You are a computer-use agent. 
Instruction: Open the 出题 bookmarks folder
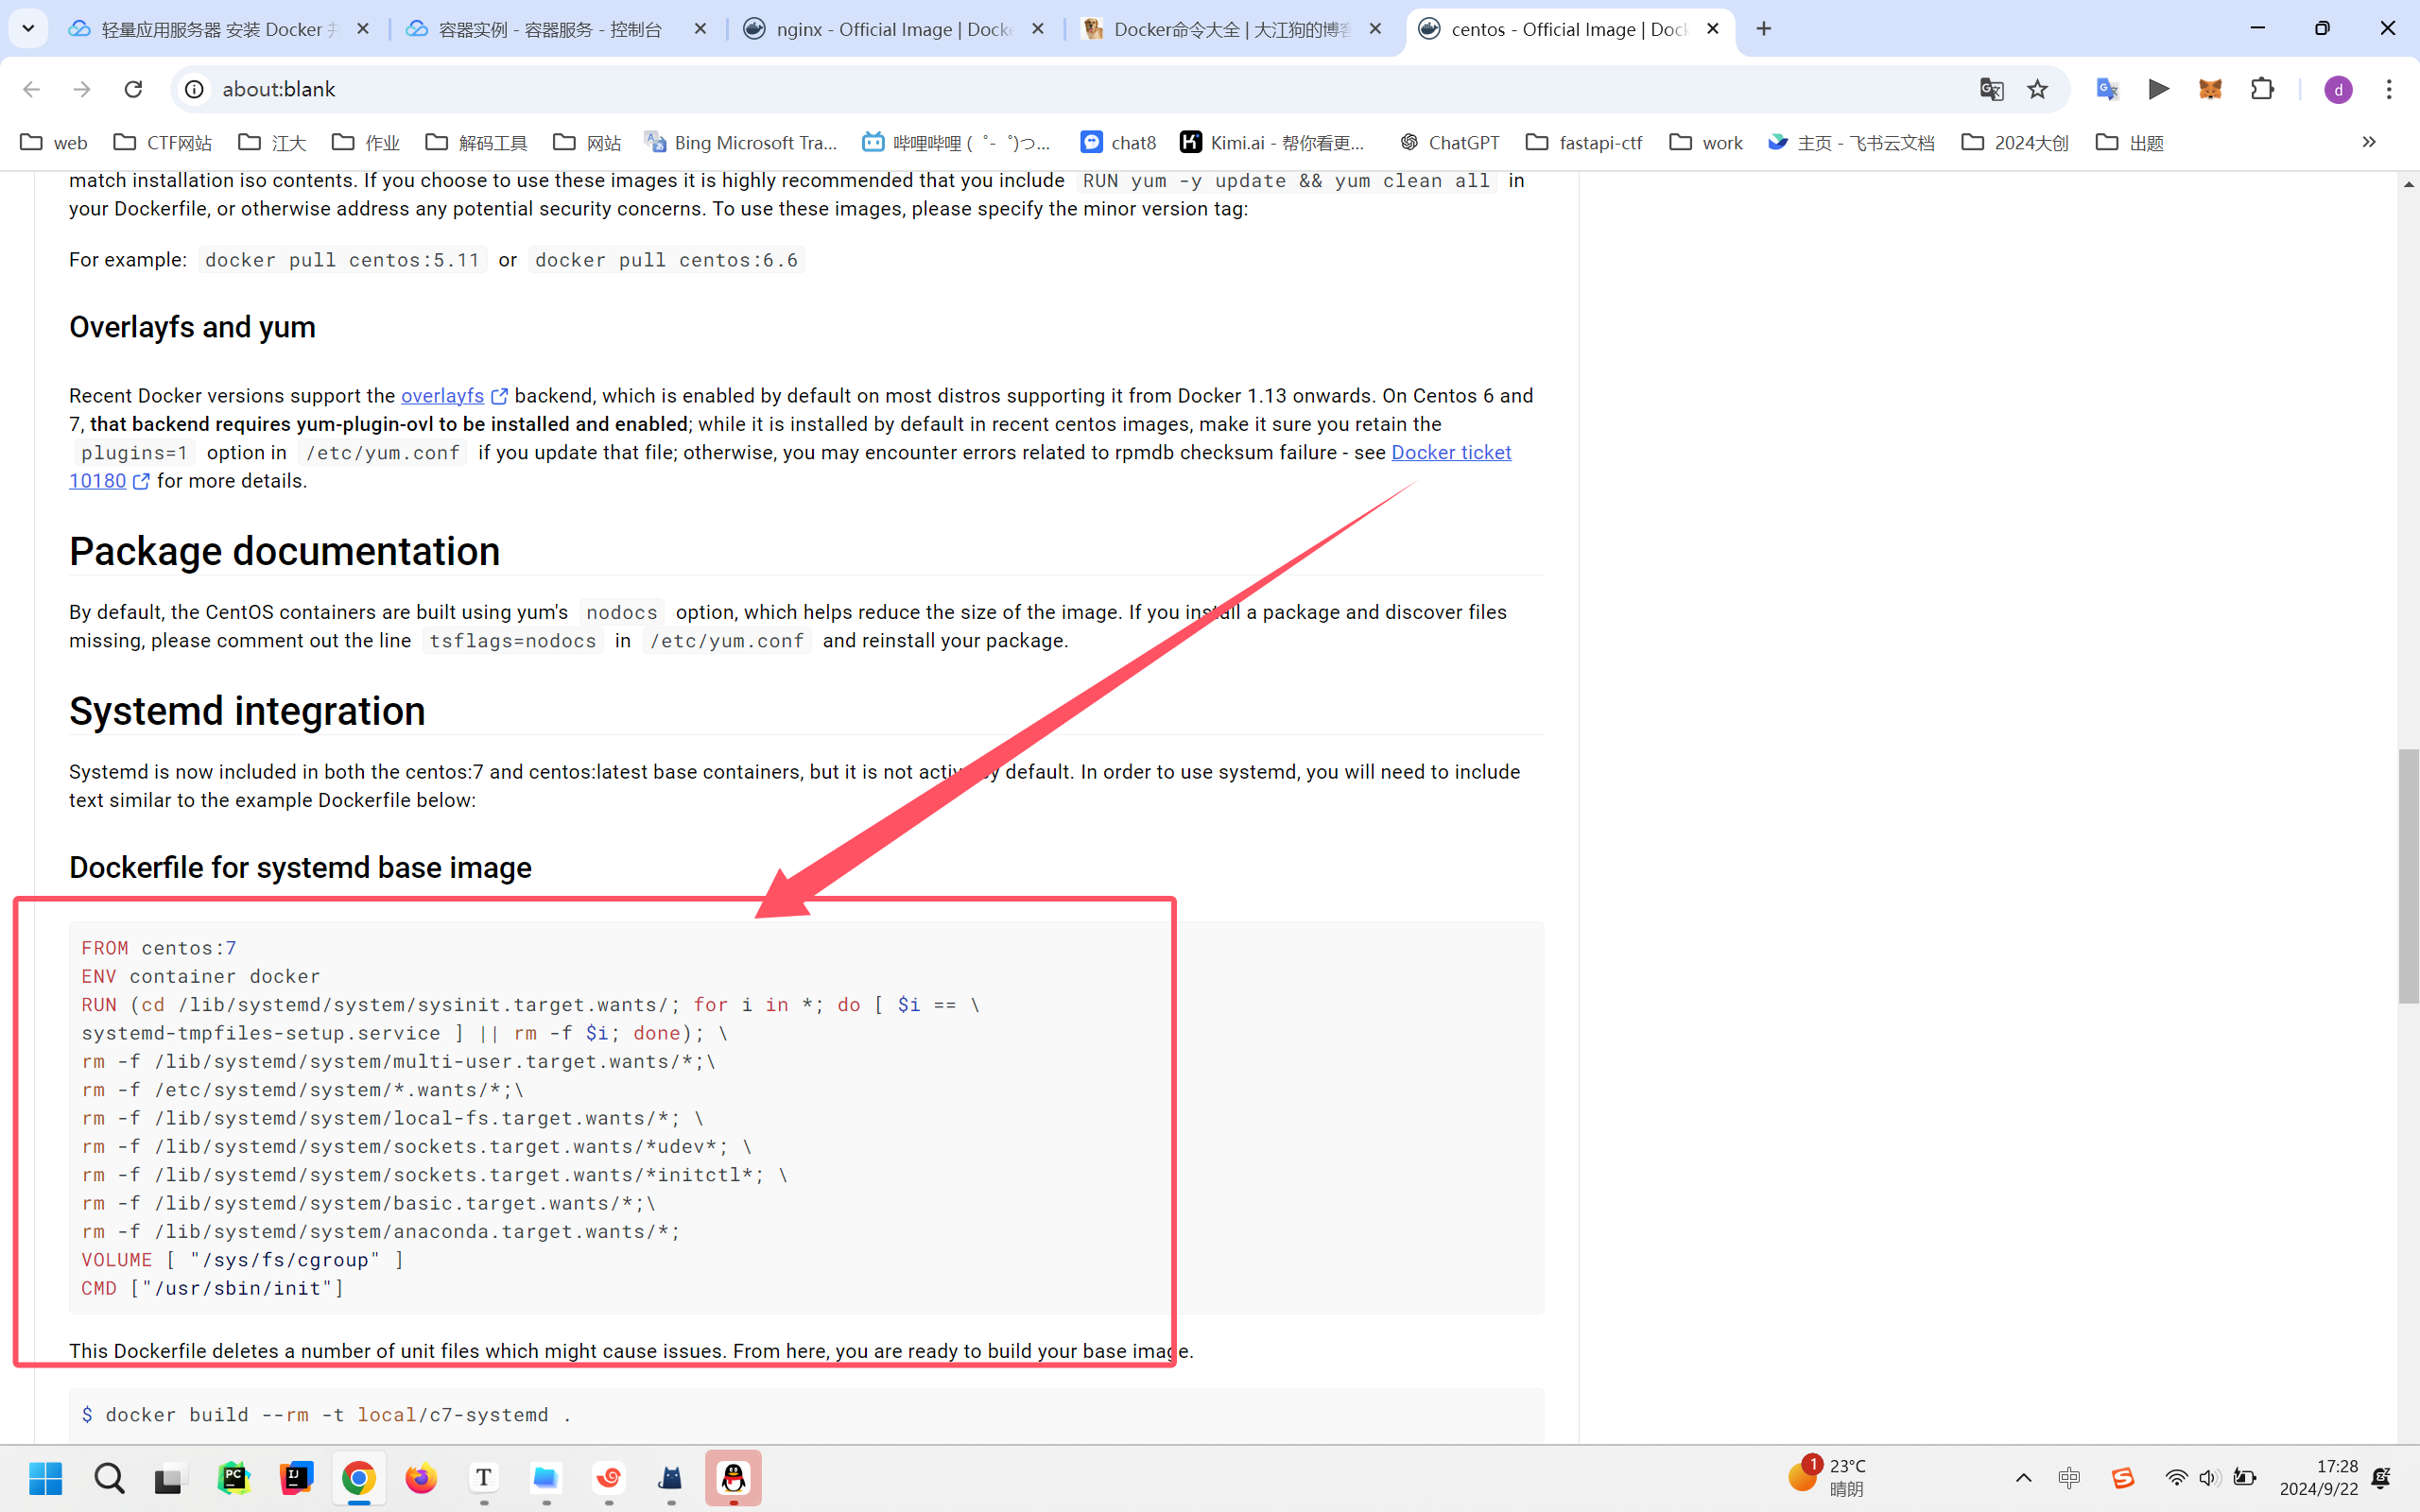point(2130,142)
